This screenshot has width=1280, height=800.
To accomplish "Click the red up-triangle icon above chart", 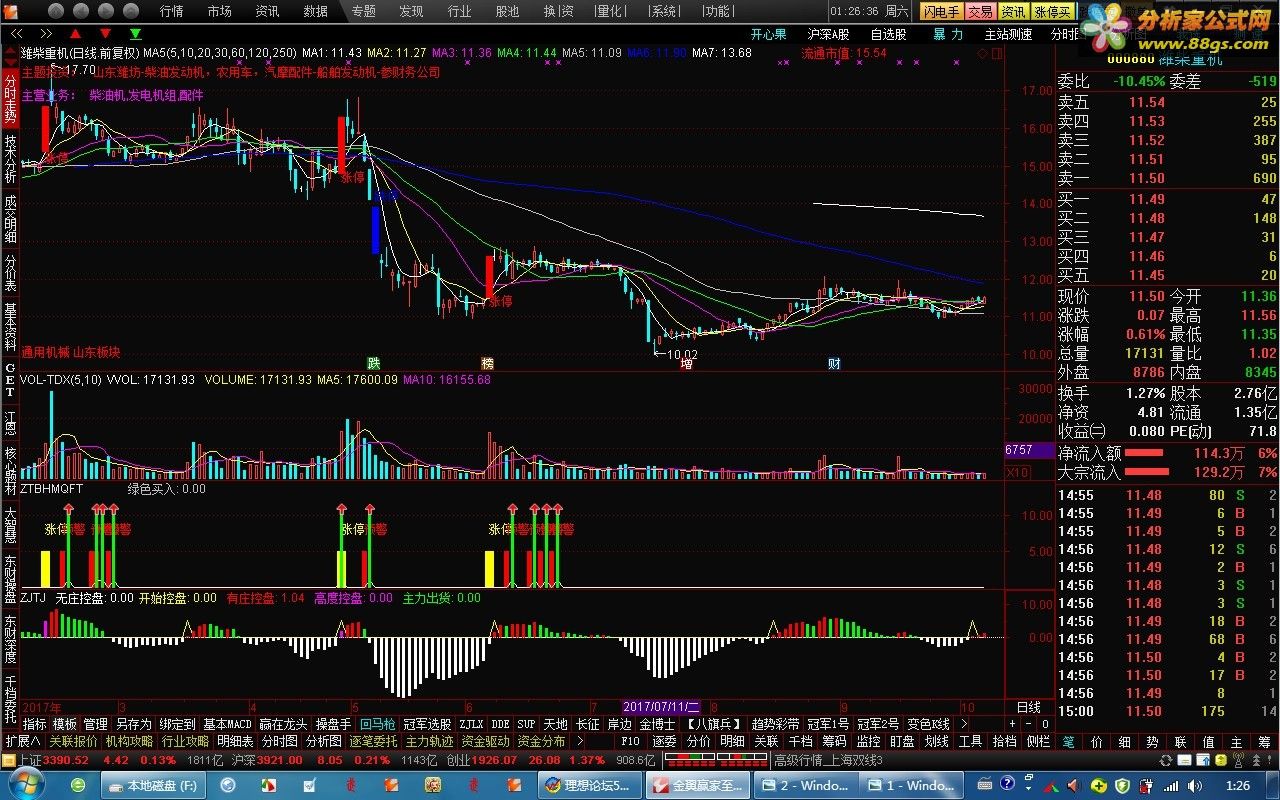I will click(75, 34).
